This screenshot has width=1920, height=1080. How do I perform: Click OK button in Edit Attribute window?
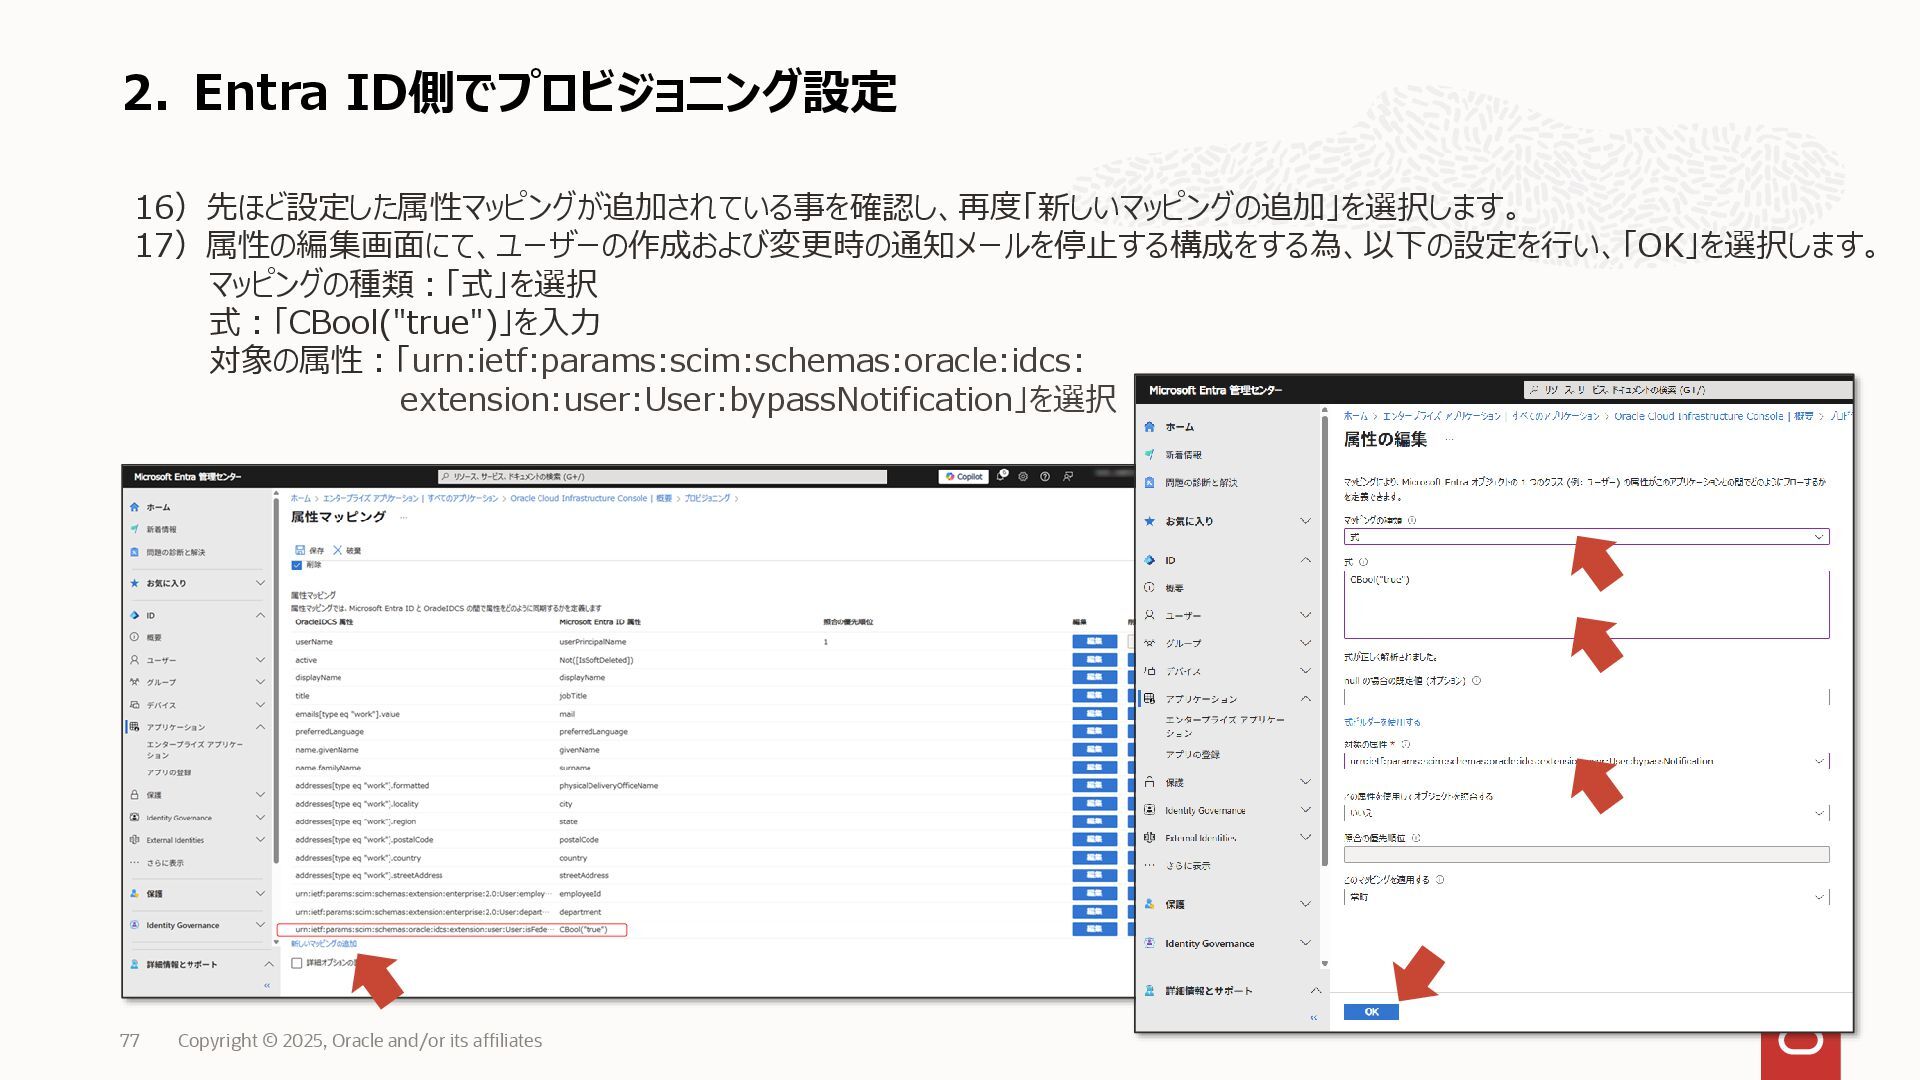coord(1371,1012)
